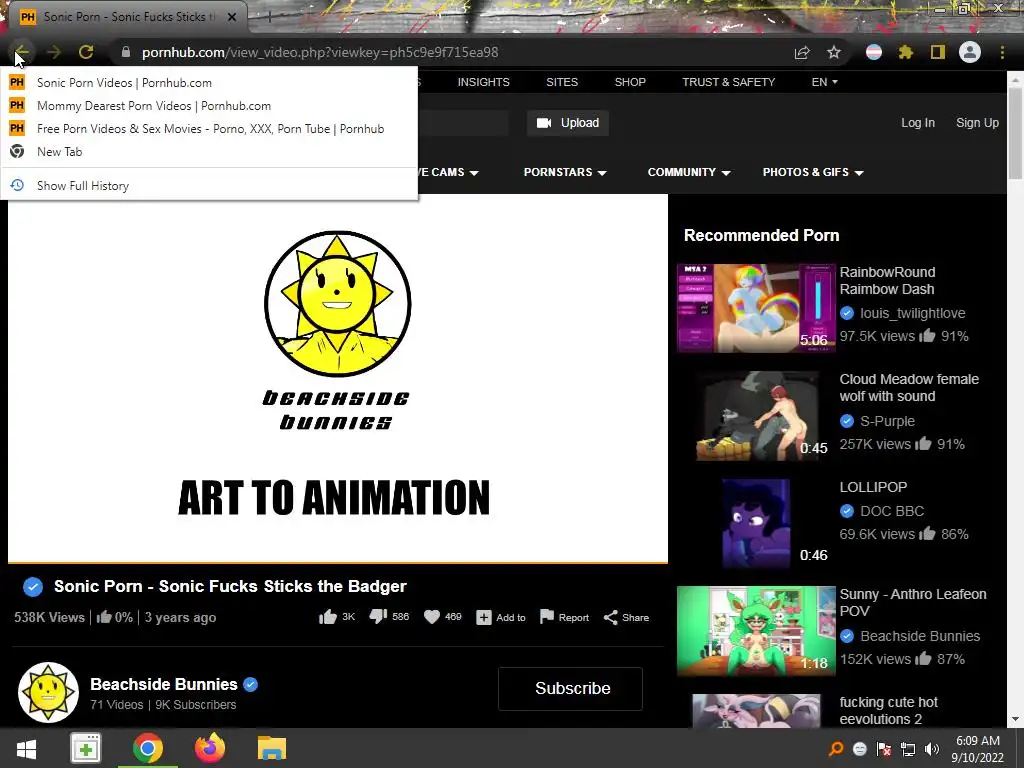Screen dimensions: 1024x768
Task: Open the Beachside Bunnies channel avatar
Action: [x=48, y=692]
